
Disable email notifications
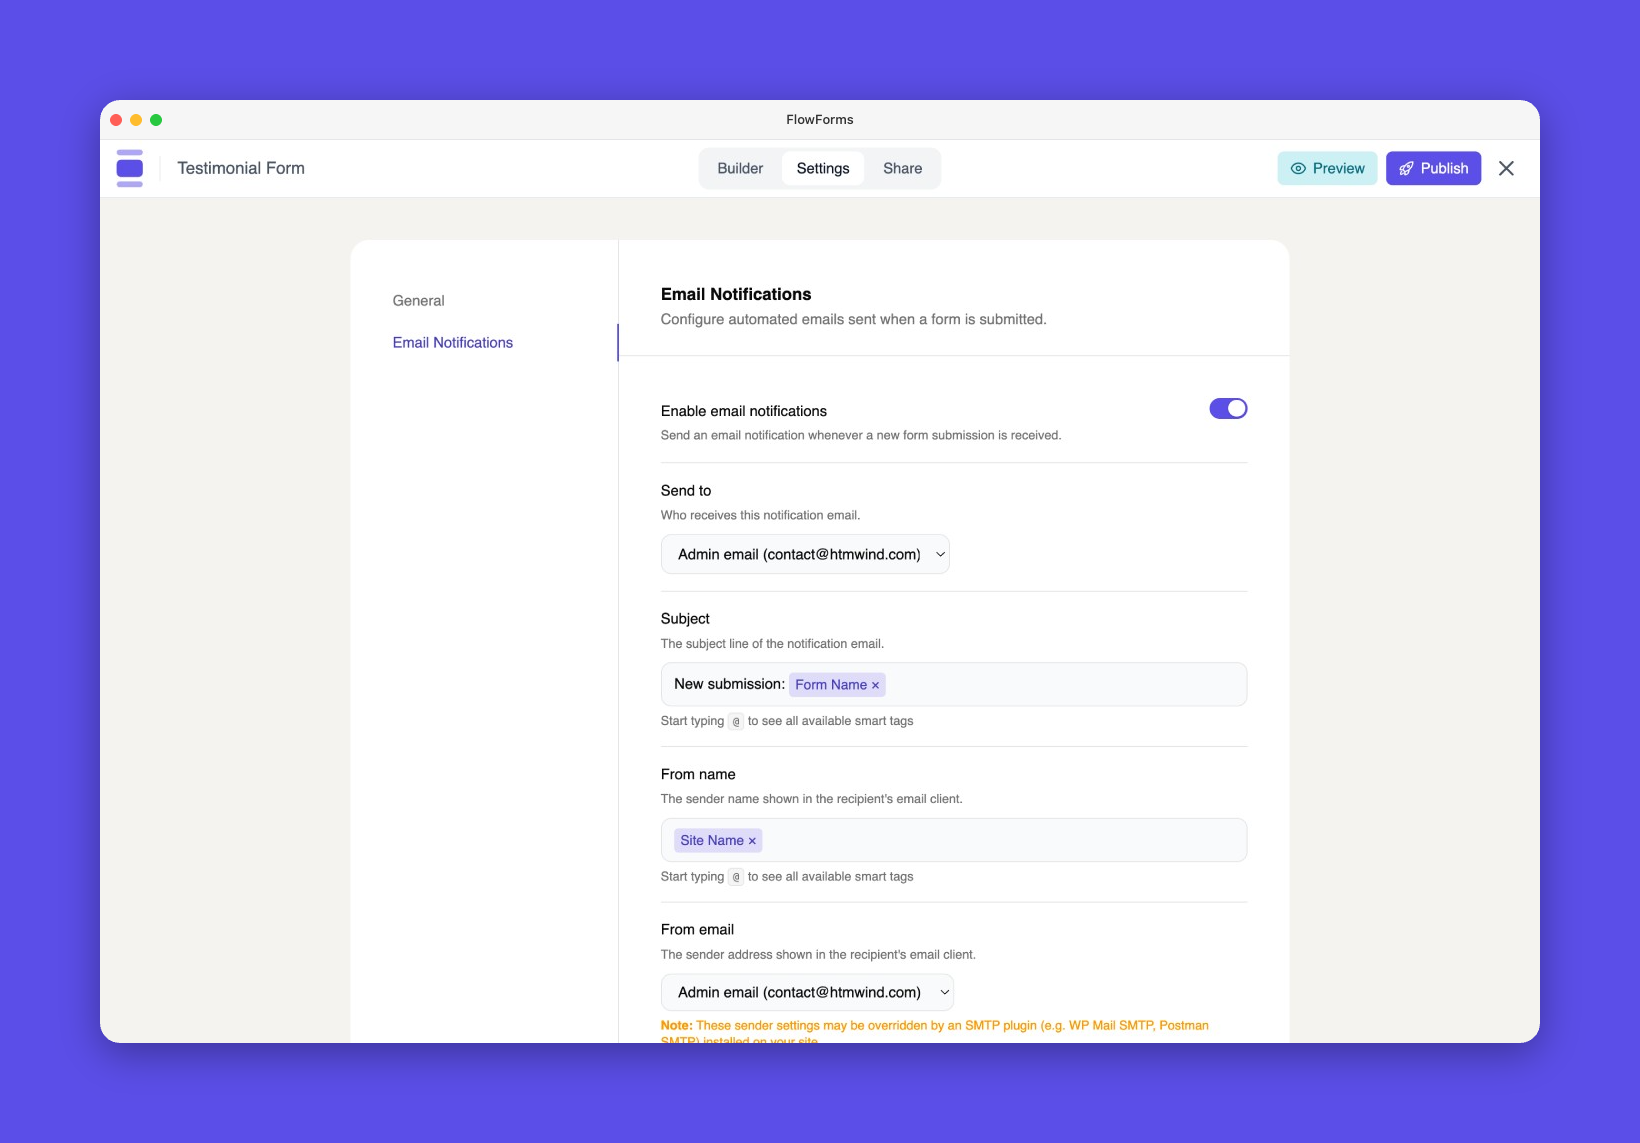pos(1228,408)
